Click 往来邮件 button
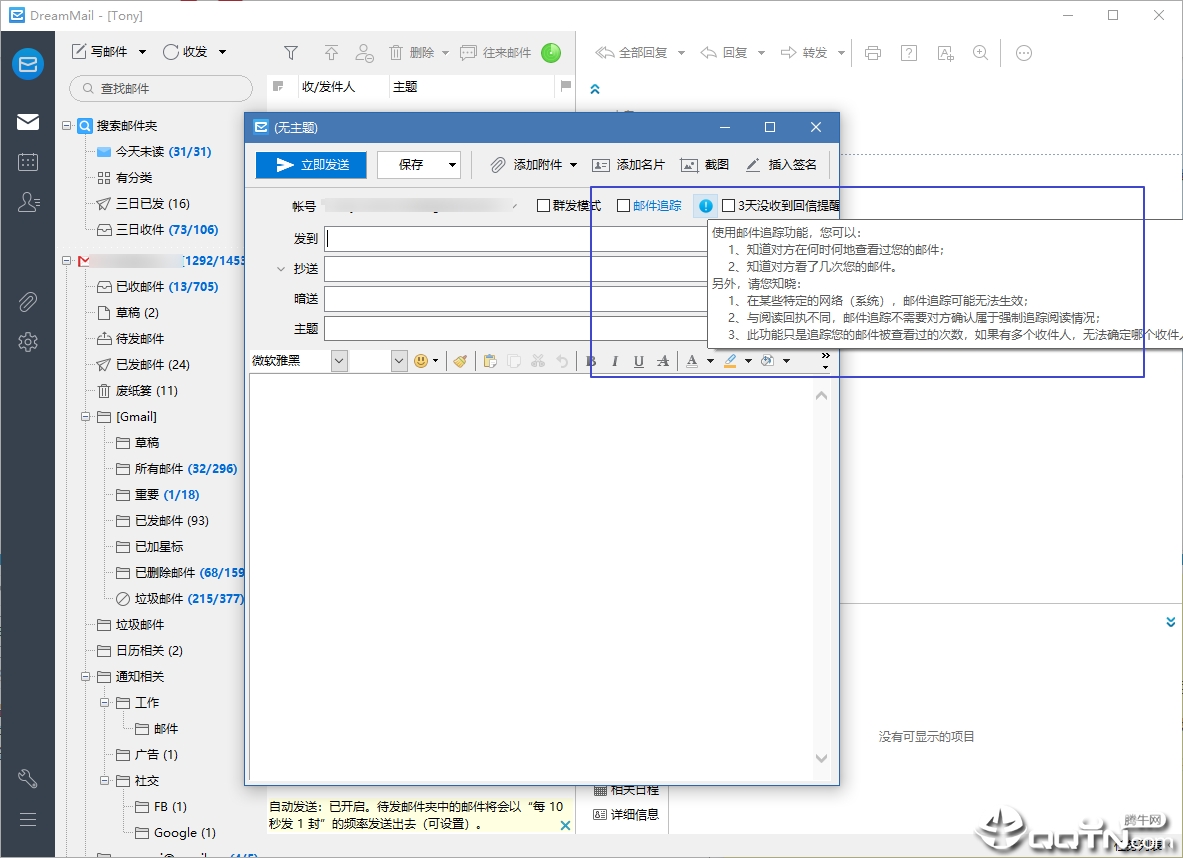The height and width of the screenshot is (858, 1183). 496,53
